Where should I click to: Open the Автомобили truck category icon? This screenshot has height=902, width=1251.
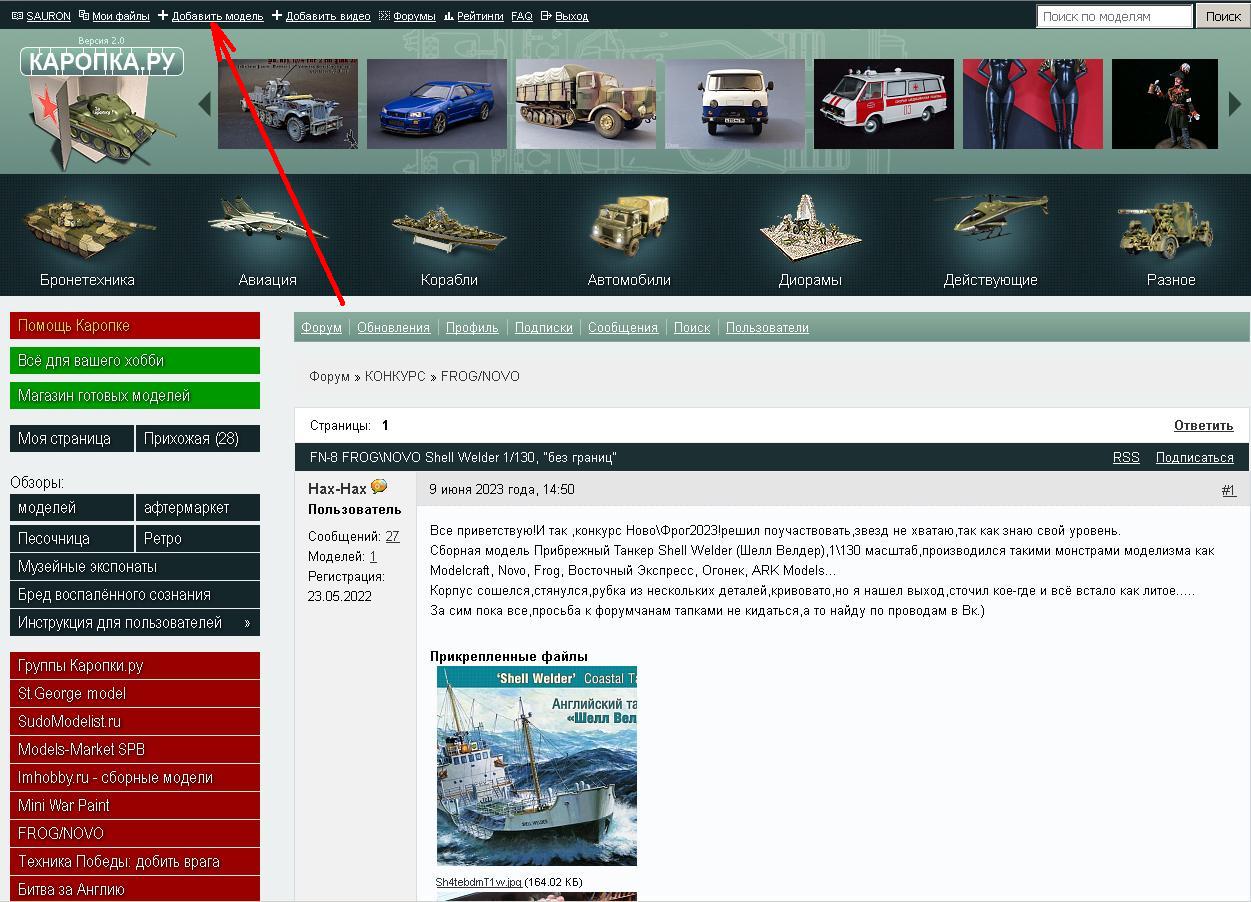tap(629, 227)
